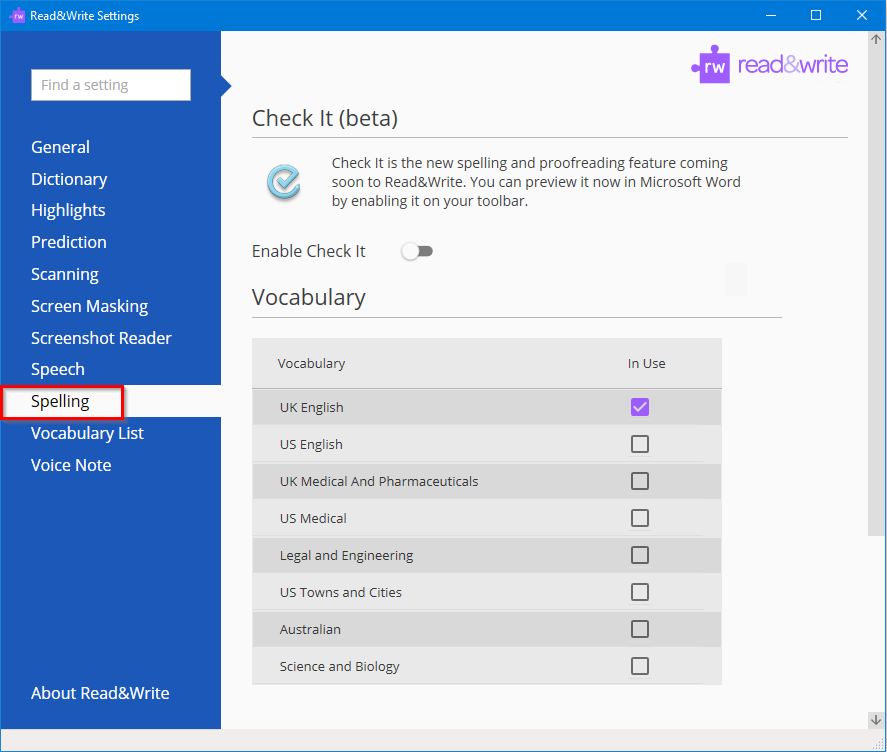This screenshot has height=752, width=887.
Task: Select the US English row label
Action: pyautogui.click(x=311, y=444)
